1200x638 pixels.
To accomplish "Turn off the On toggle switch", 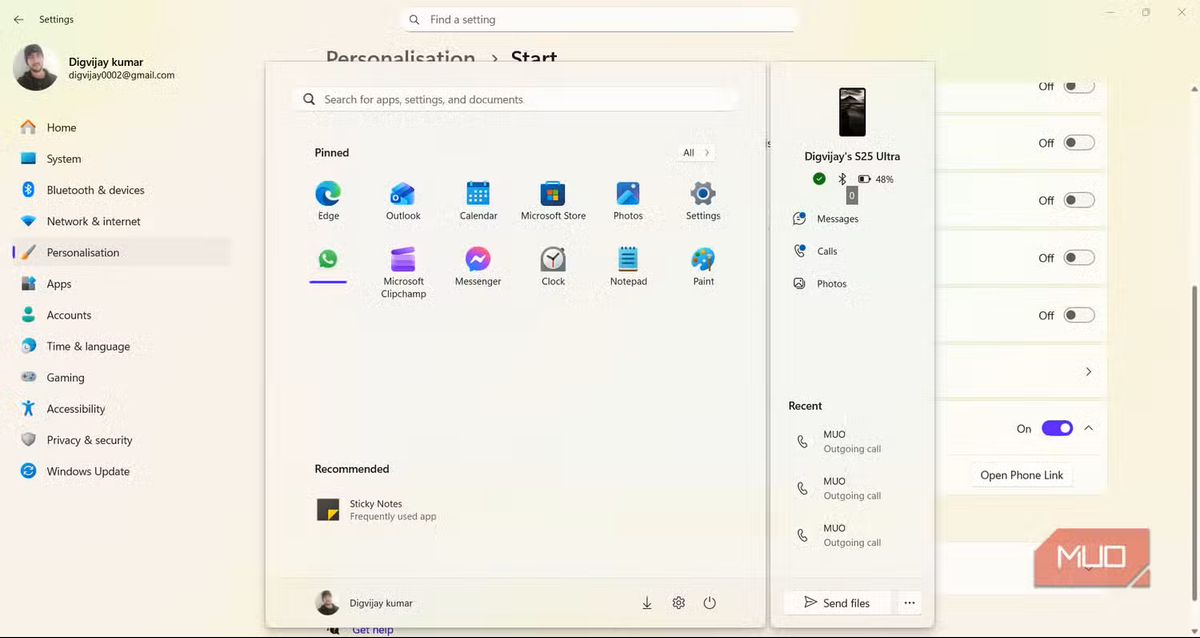I will (x=1057, y=428).
